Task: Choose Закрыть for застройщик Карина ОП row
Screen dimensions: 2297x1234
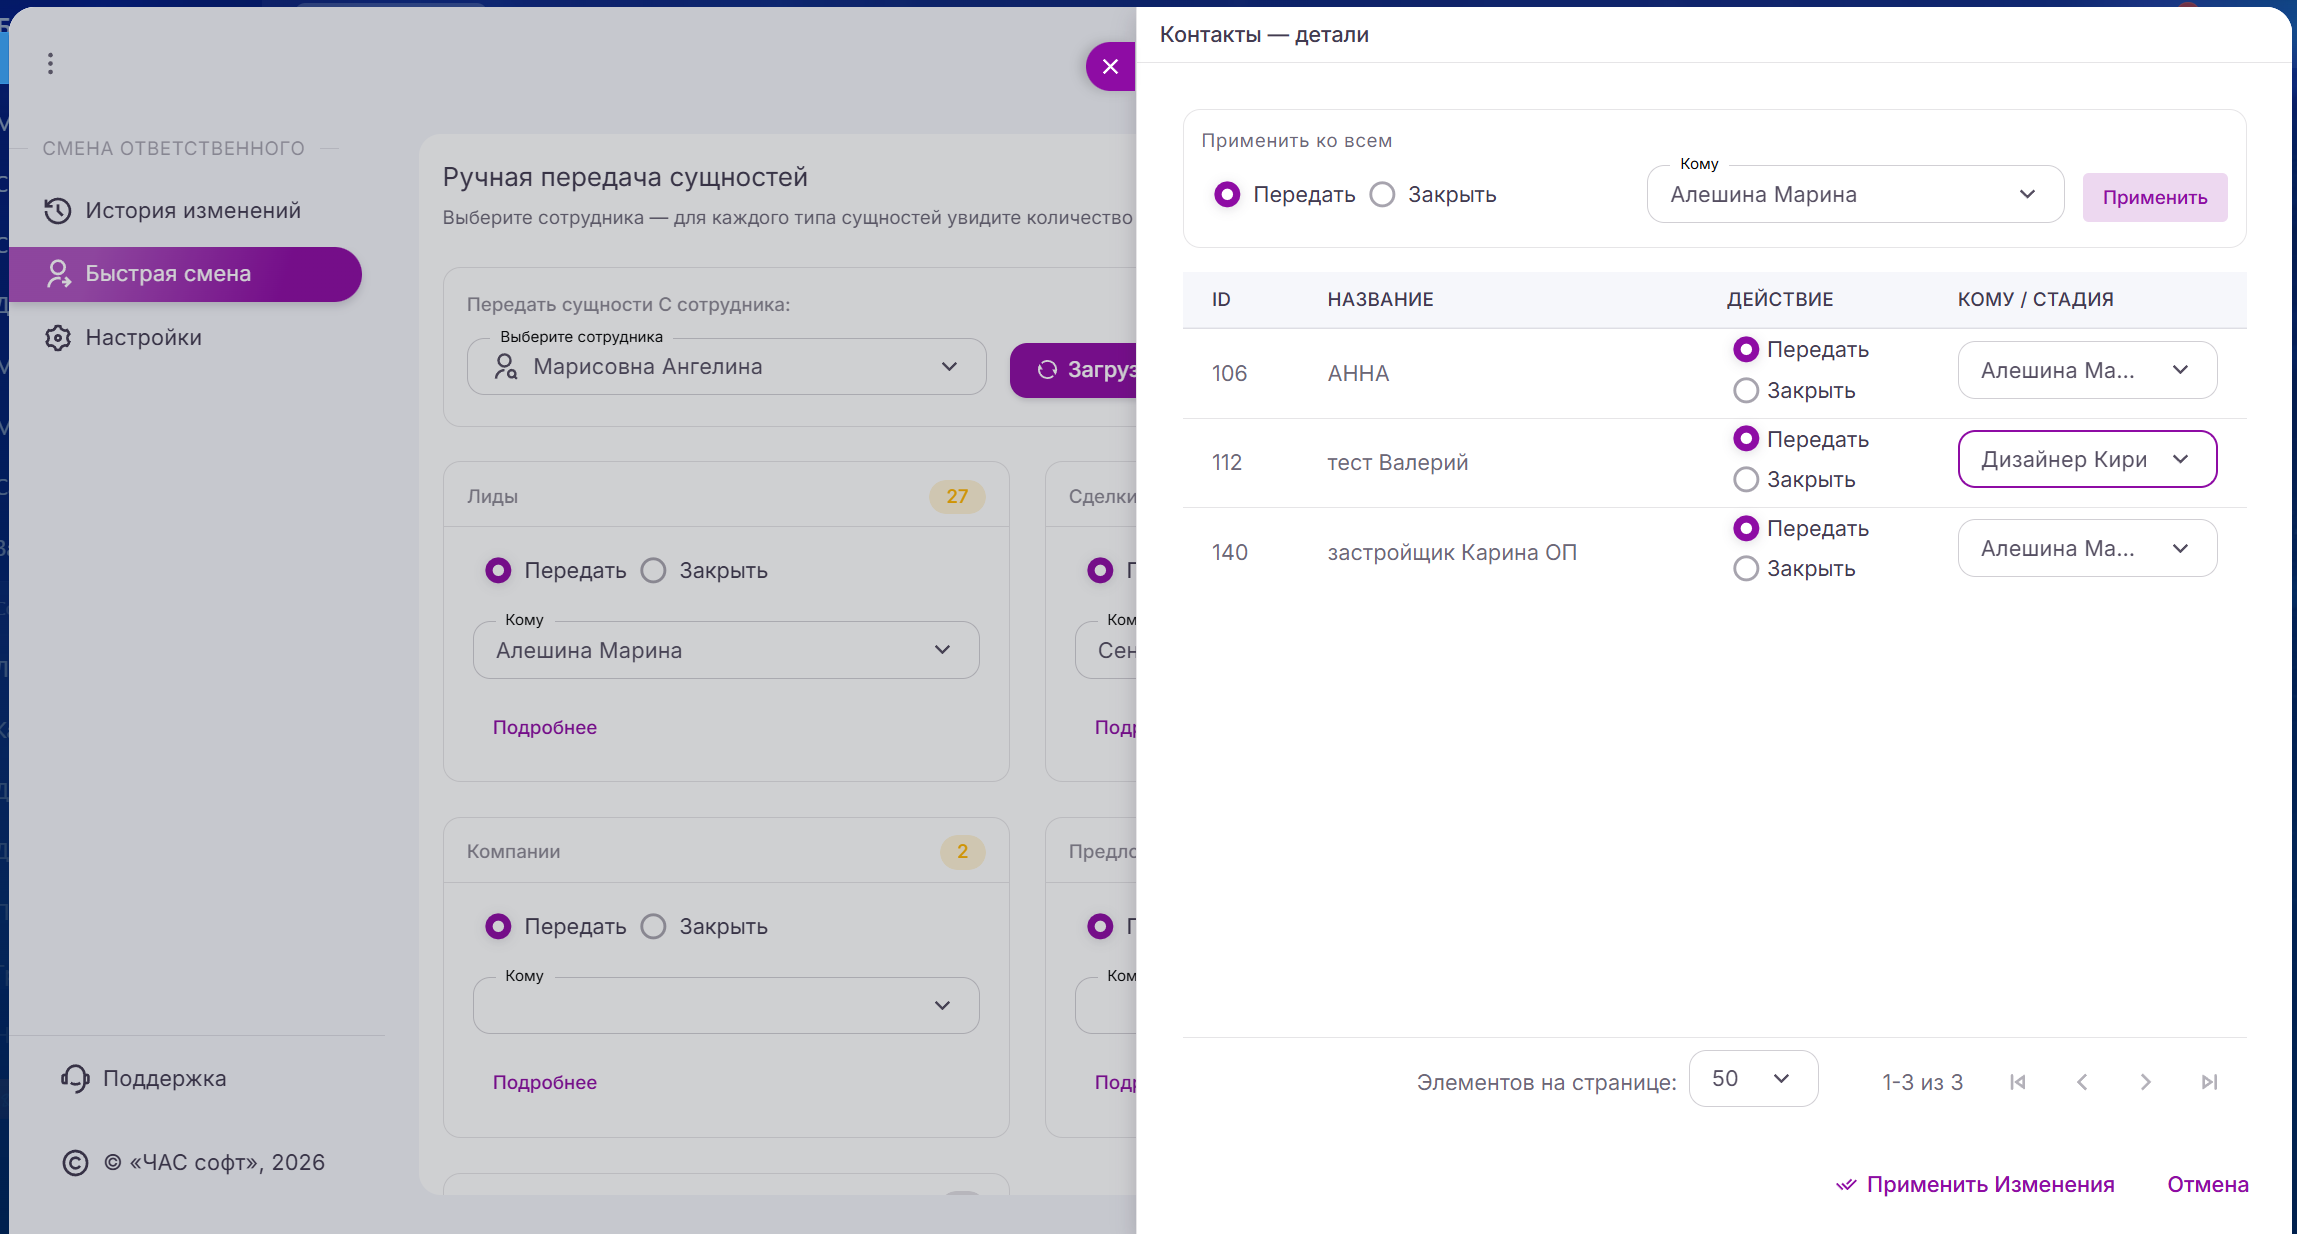Action: 1746,568
